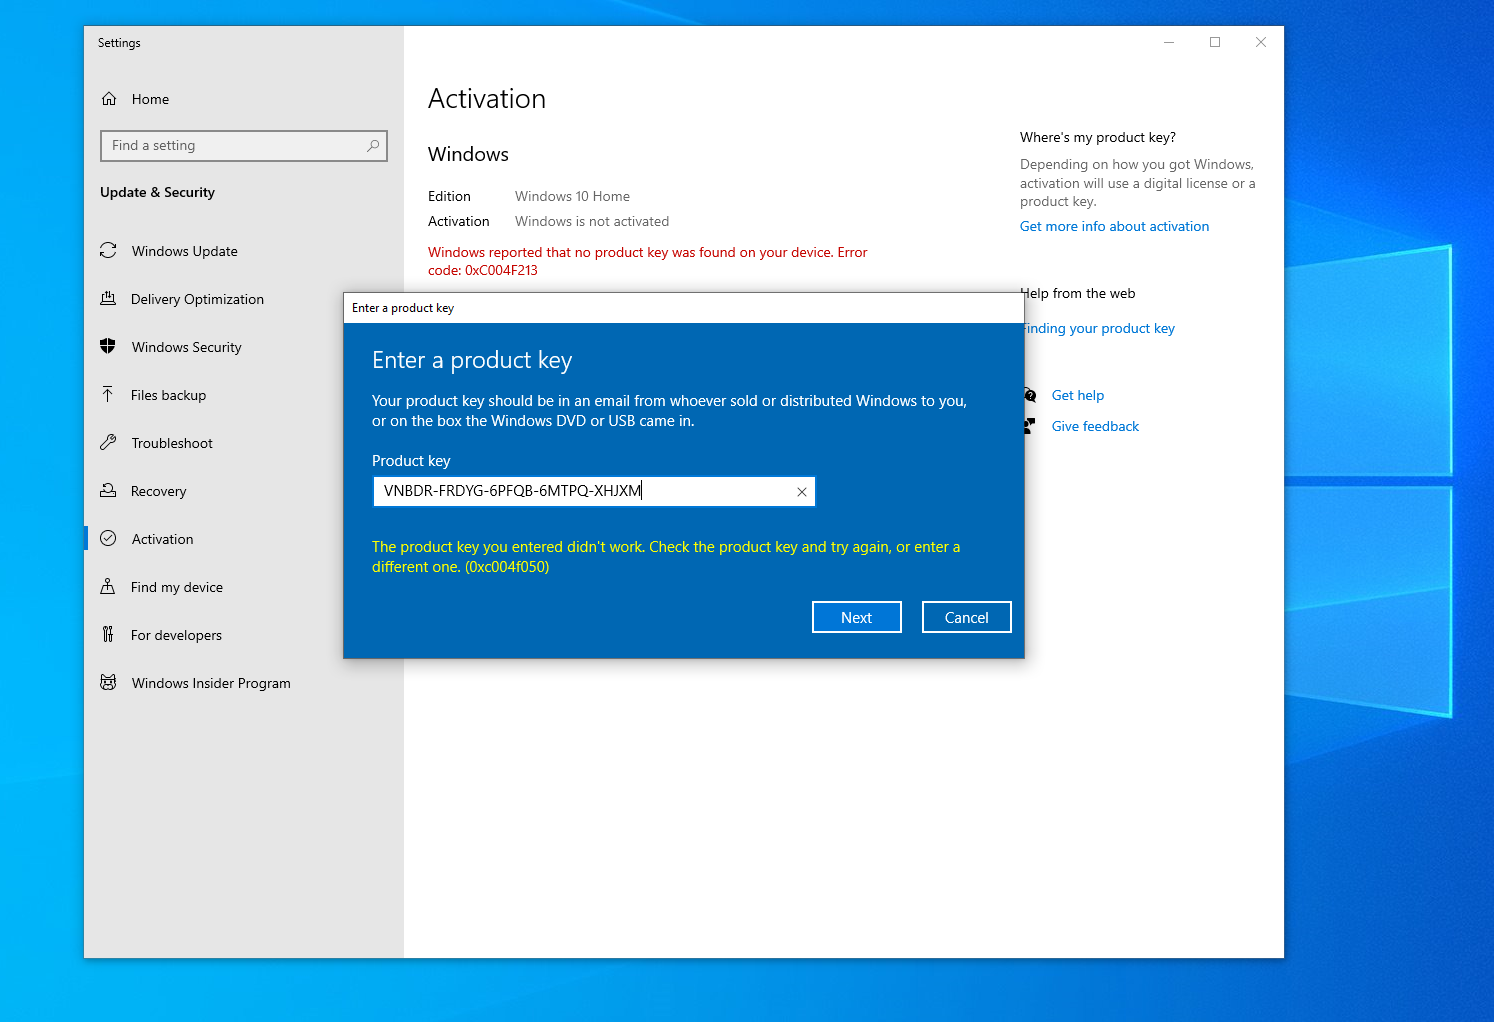Click 'Windows is not activated' status text
This screenshot has width=1494, height=1022.
coord(592,222)
